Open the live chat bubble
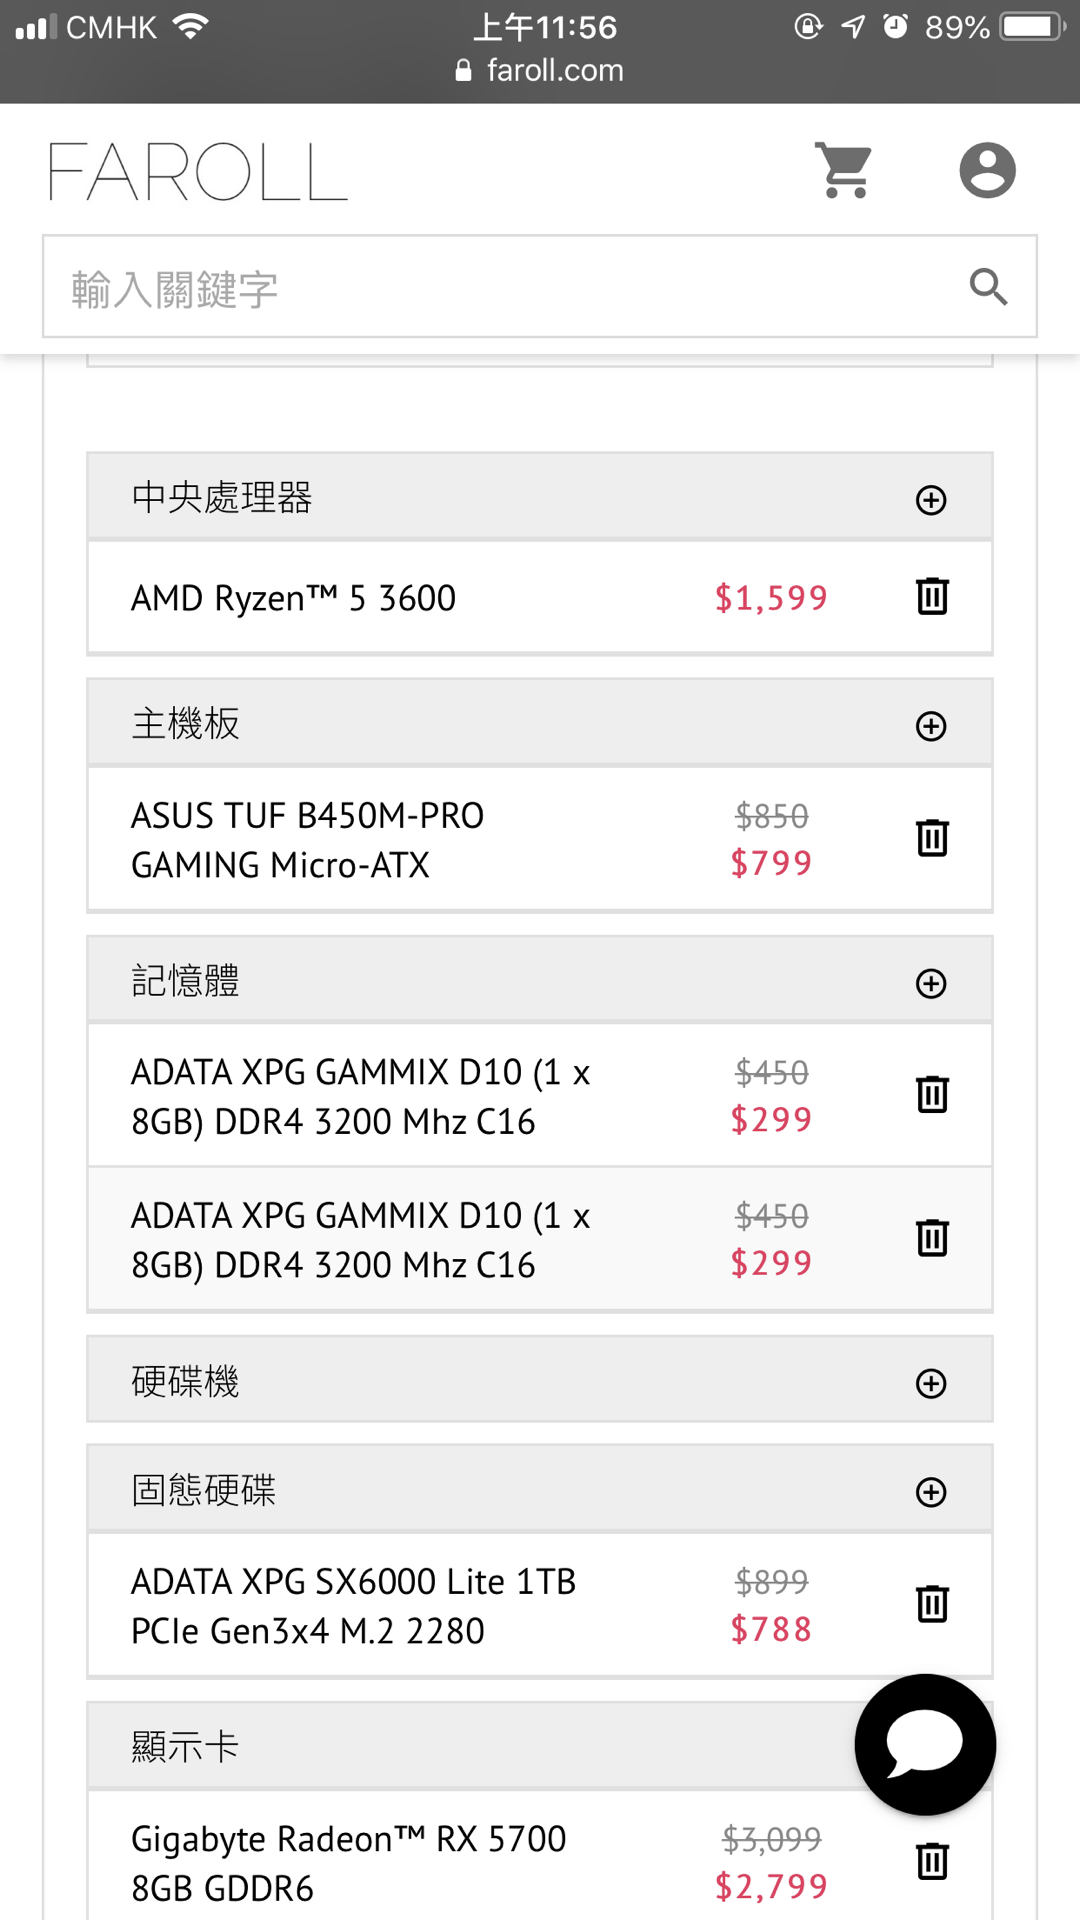 925,1744
